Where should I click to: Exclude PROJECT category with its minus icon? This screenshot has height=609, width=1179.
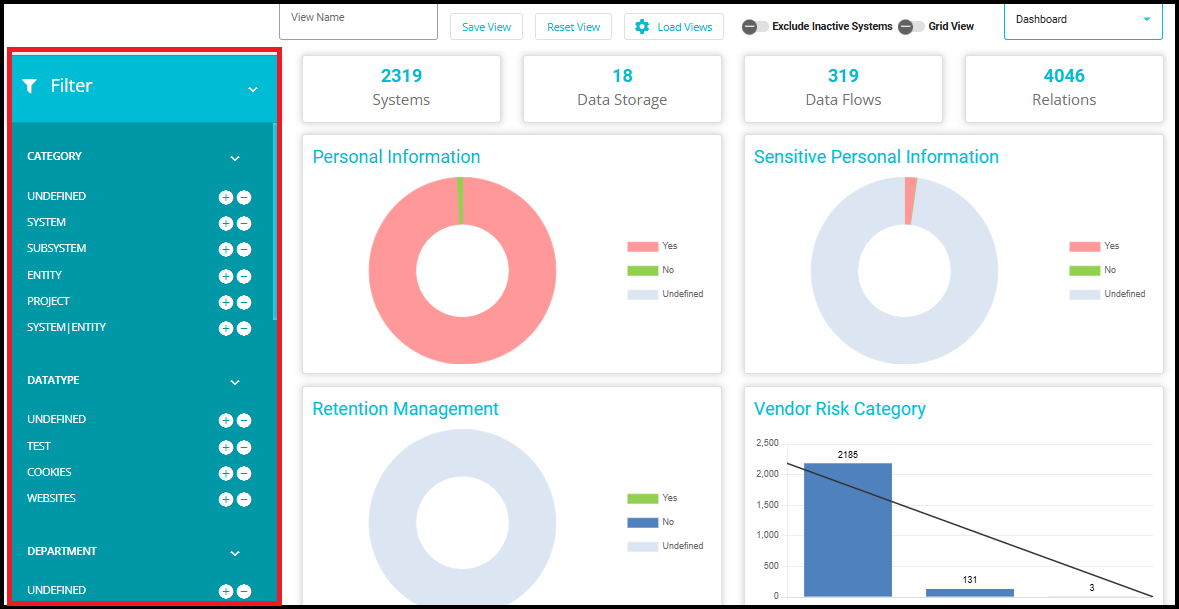(x=244, y=302)
